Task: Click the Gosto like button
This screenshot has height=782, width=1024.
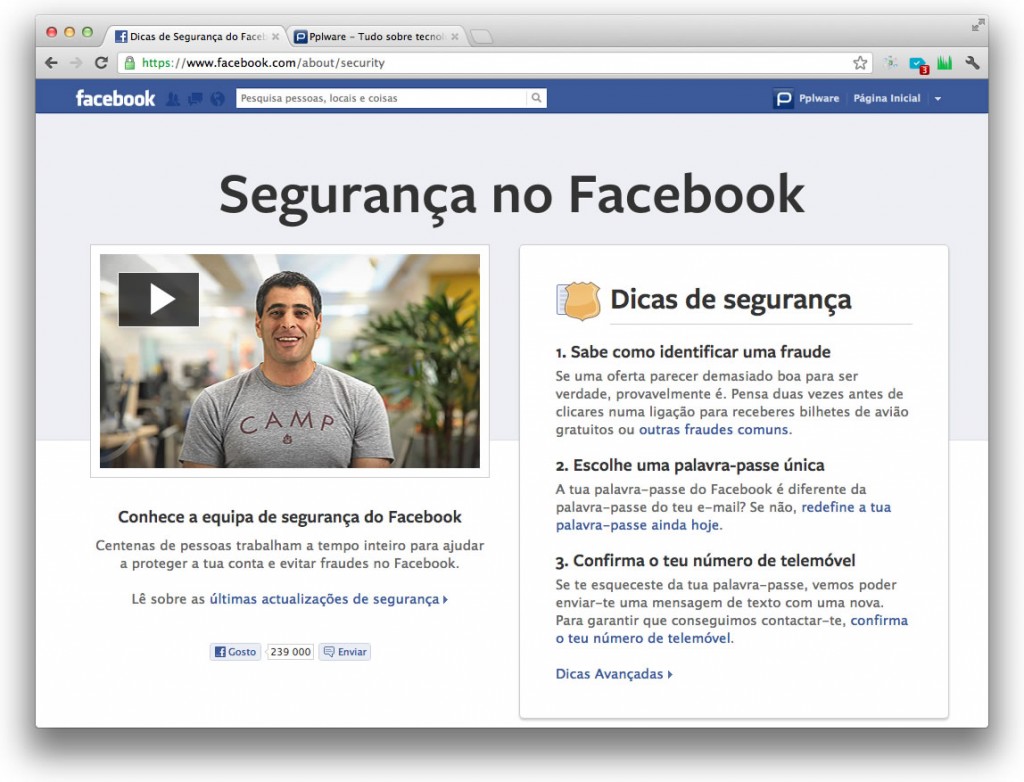Action: 235,651
